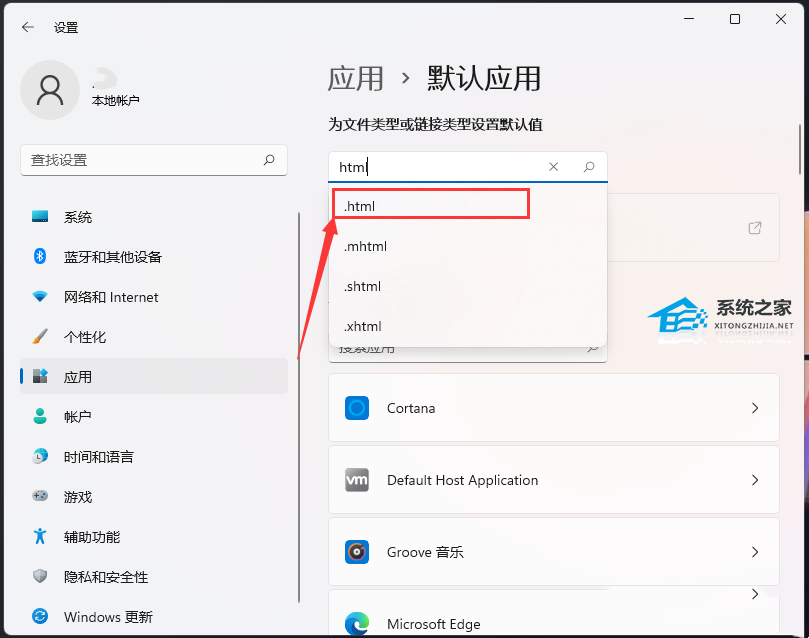Clear the html search text with X
This screenshot has width=809, height=638.
pyautogui.click(x=554, y=167)
